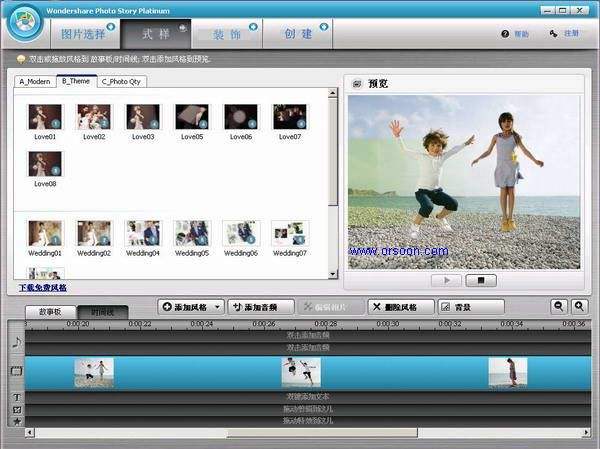
Task: Zoom in the timeline with magnifier
Action: pyautogui.click(x=579, y=307)
